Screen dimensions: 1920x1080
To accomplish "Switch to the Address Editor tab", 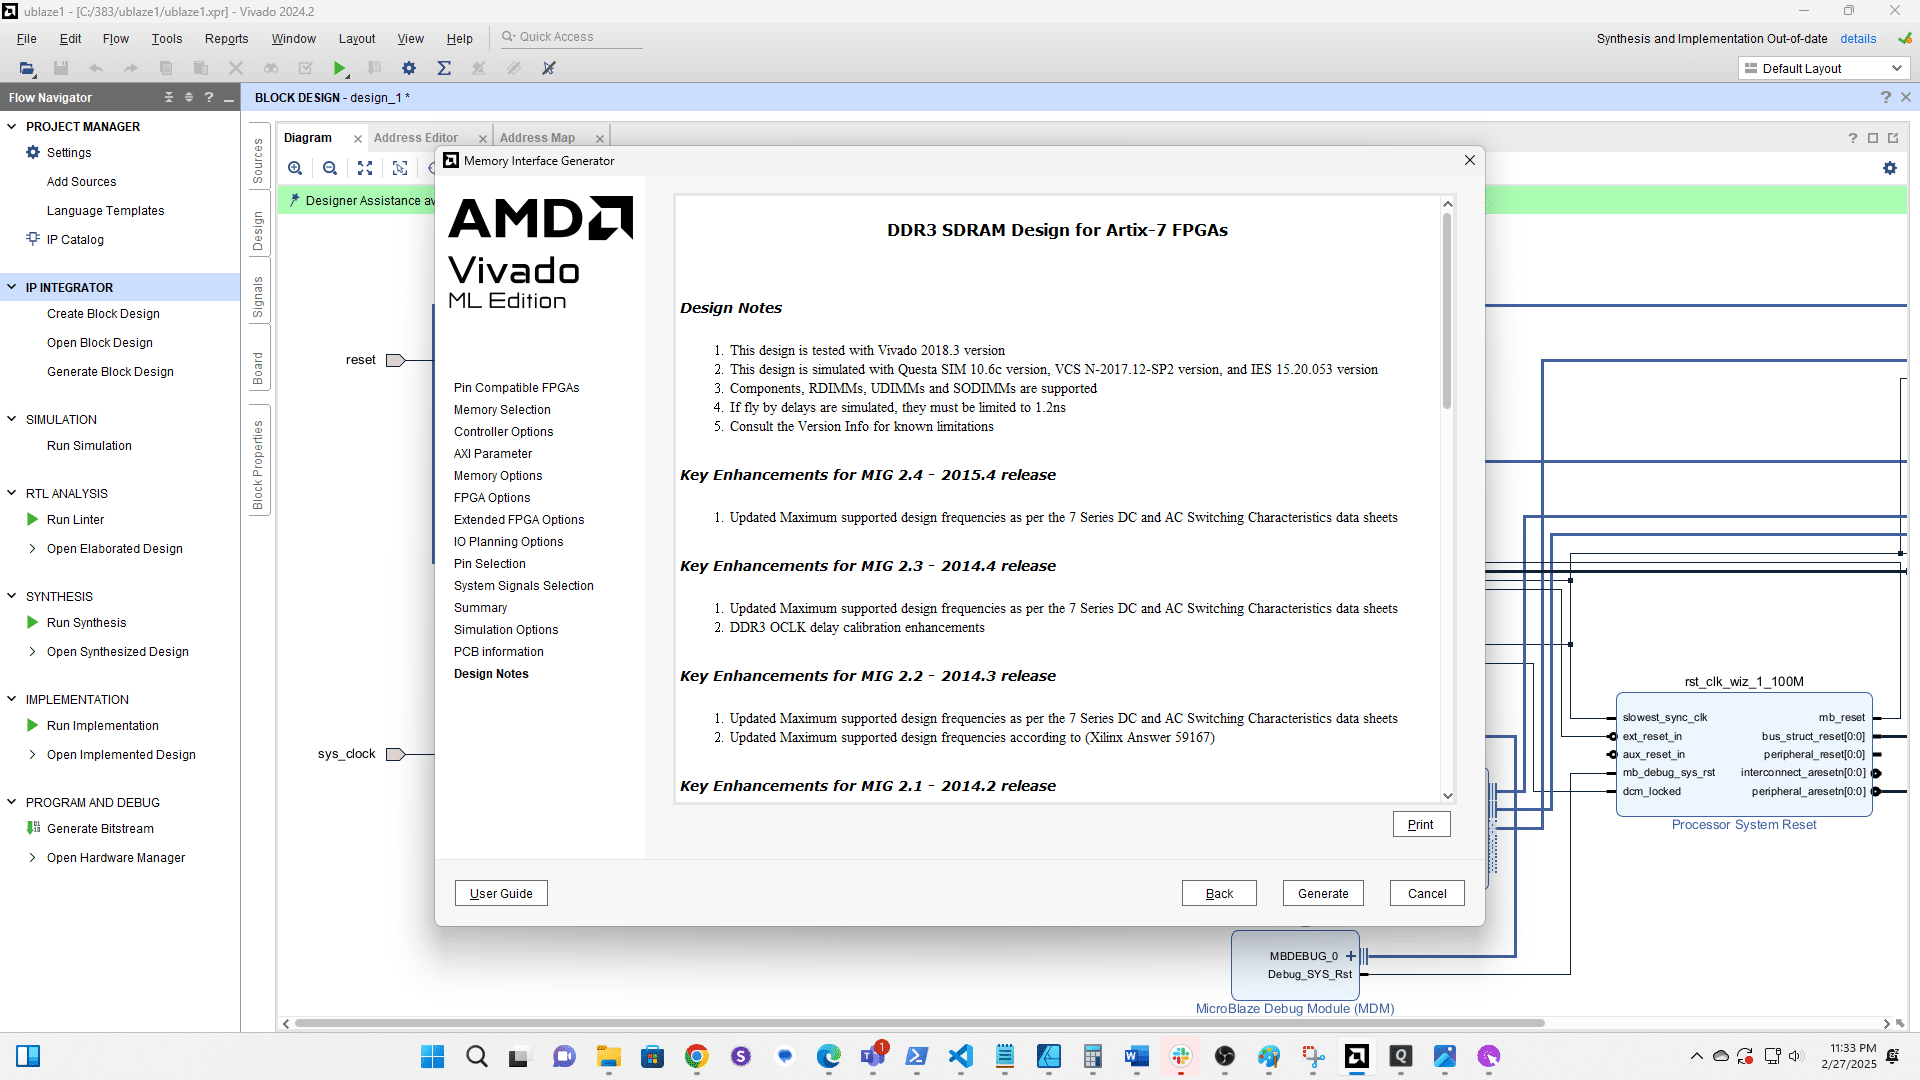I will pos(416,138).
